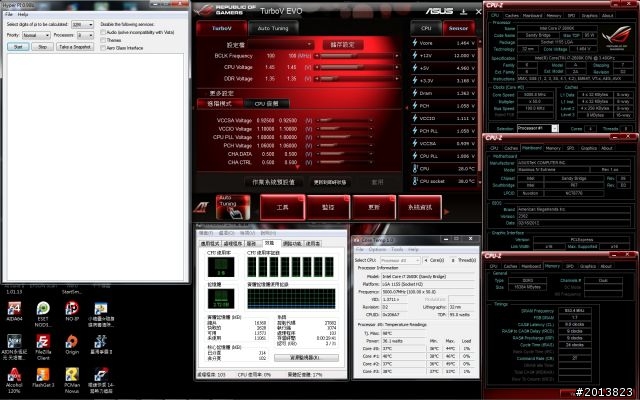The width and height of the screenshot is (640, 400).
Task: Open the Caches tab in top CPU-Z window
Action: point(511,16)
